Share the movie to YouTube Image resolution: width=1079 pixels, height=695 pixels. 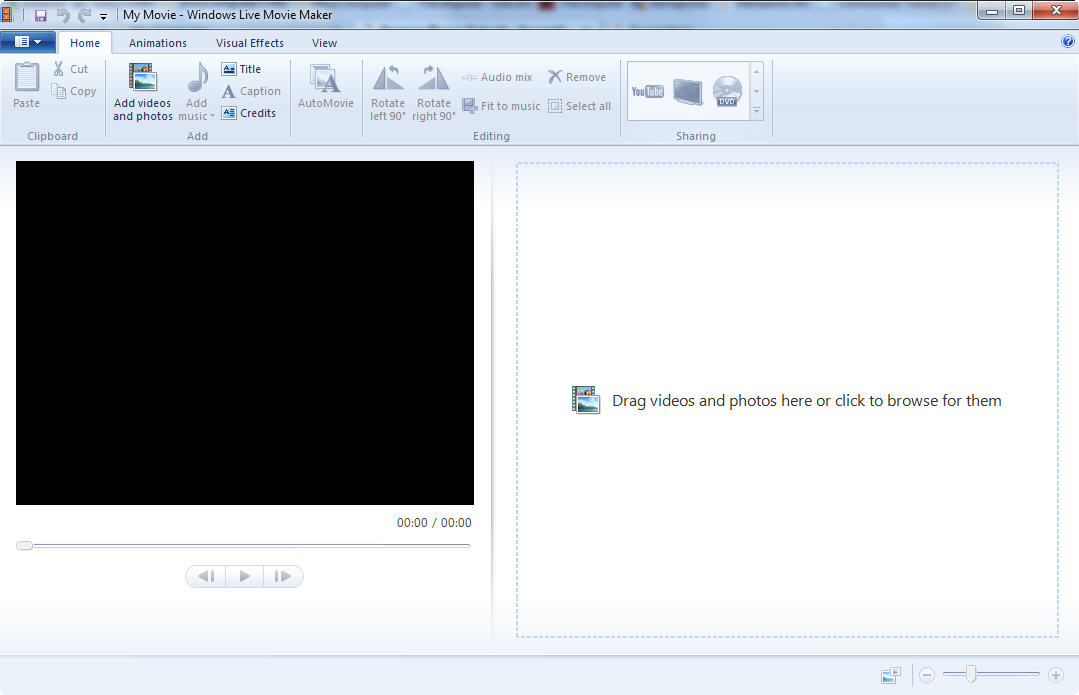pyautogui.click(x=648, y=92)
